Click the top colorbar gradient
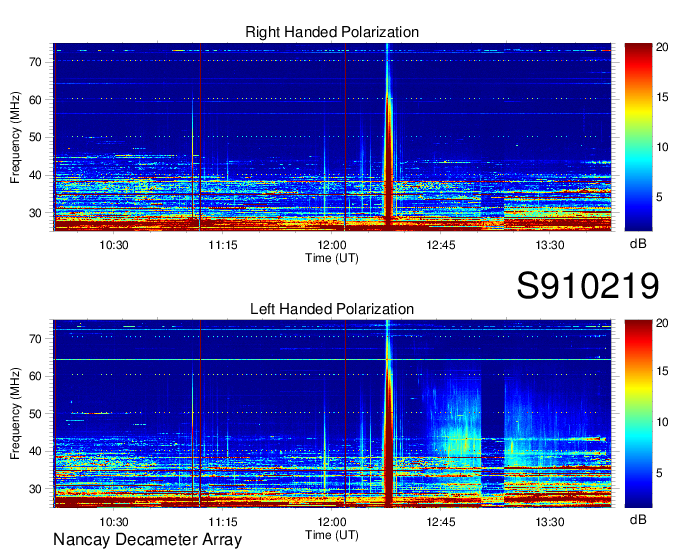 coord(638,137)
